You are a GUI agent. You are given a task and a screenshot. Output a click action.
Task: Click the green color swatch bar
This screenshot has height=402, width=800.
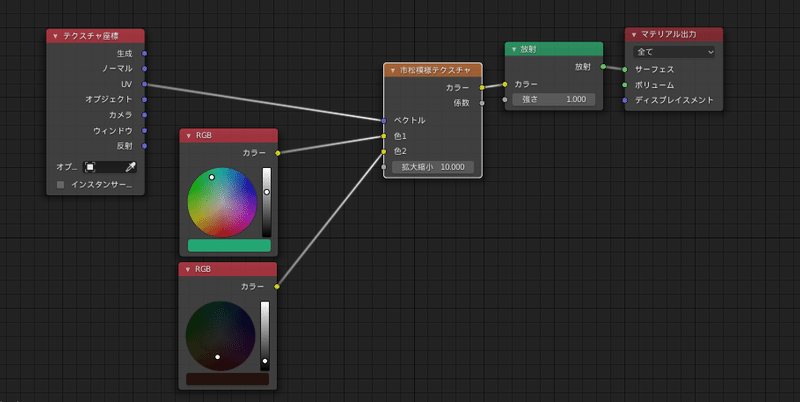click(x=229, y=245)
